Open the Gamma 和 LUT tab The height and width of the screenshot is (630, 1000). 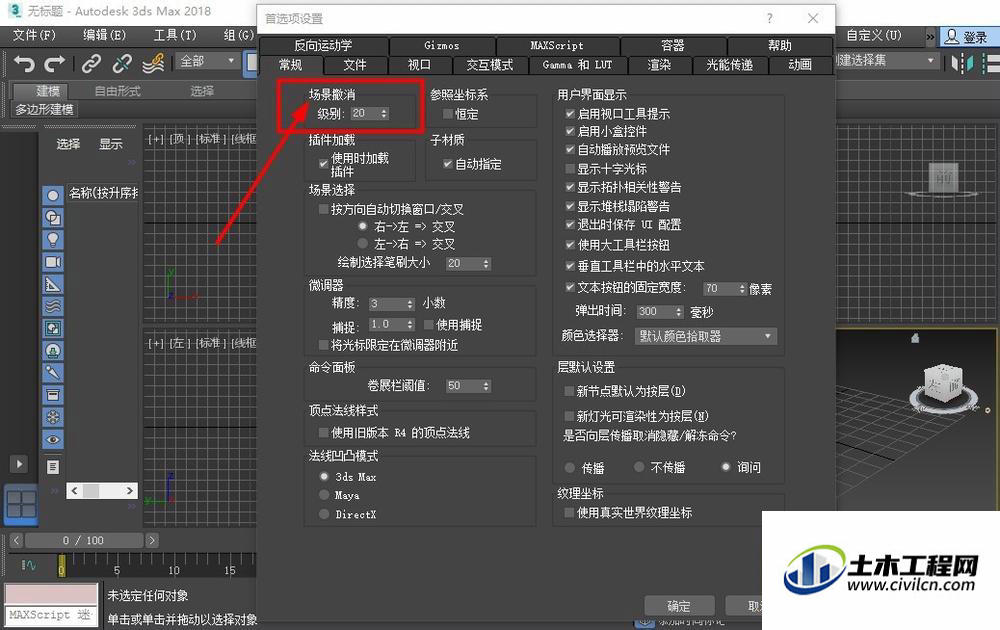point(577,65)
